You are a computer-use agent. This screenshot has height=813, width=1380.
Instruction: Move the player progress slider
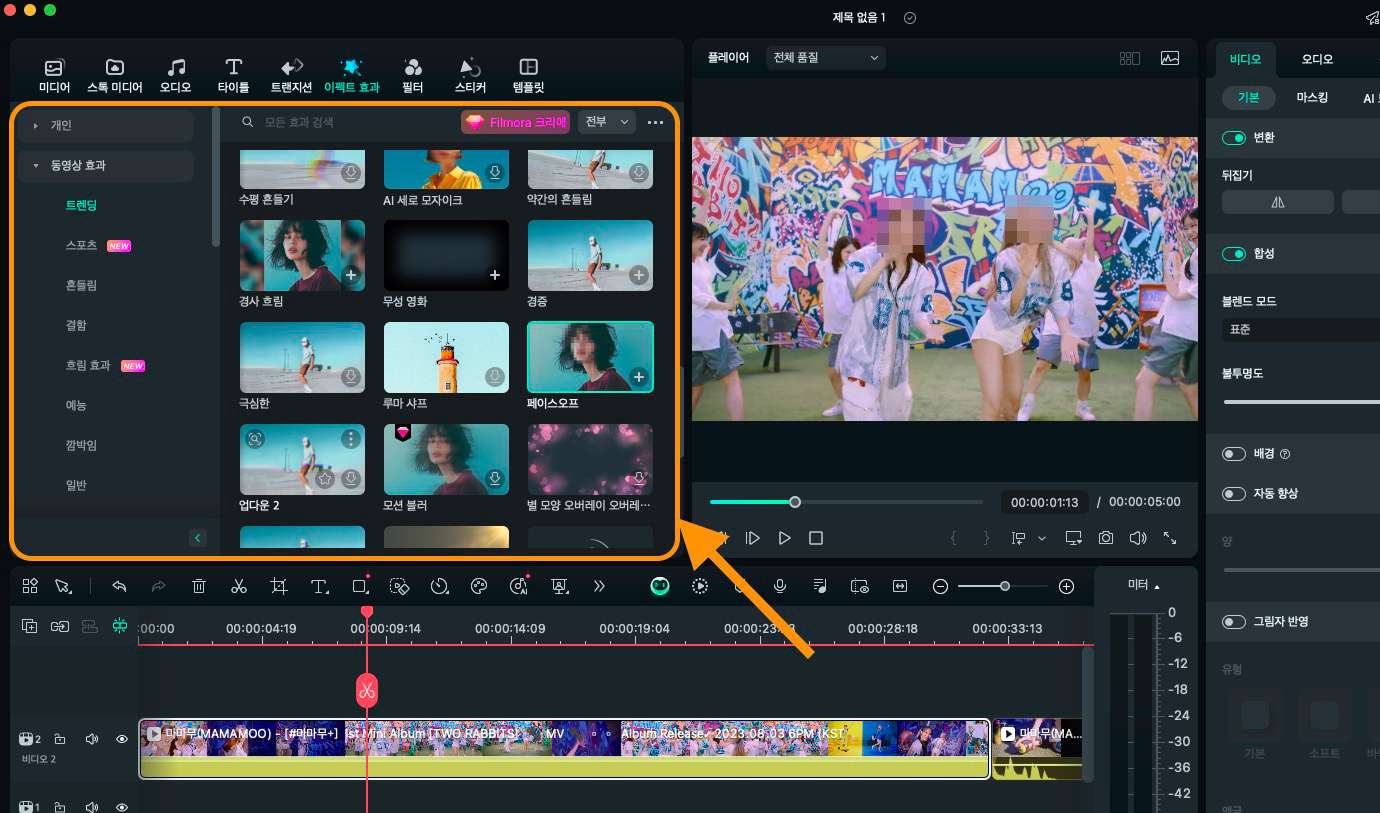coord(795,502)
